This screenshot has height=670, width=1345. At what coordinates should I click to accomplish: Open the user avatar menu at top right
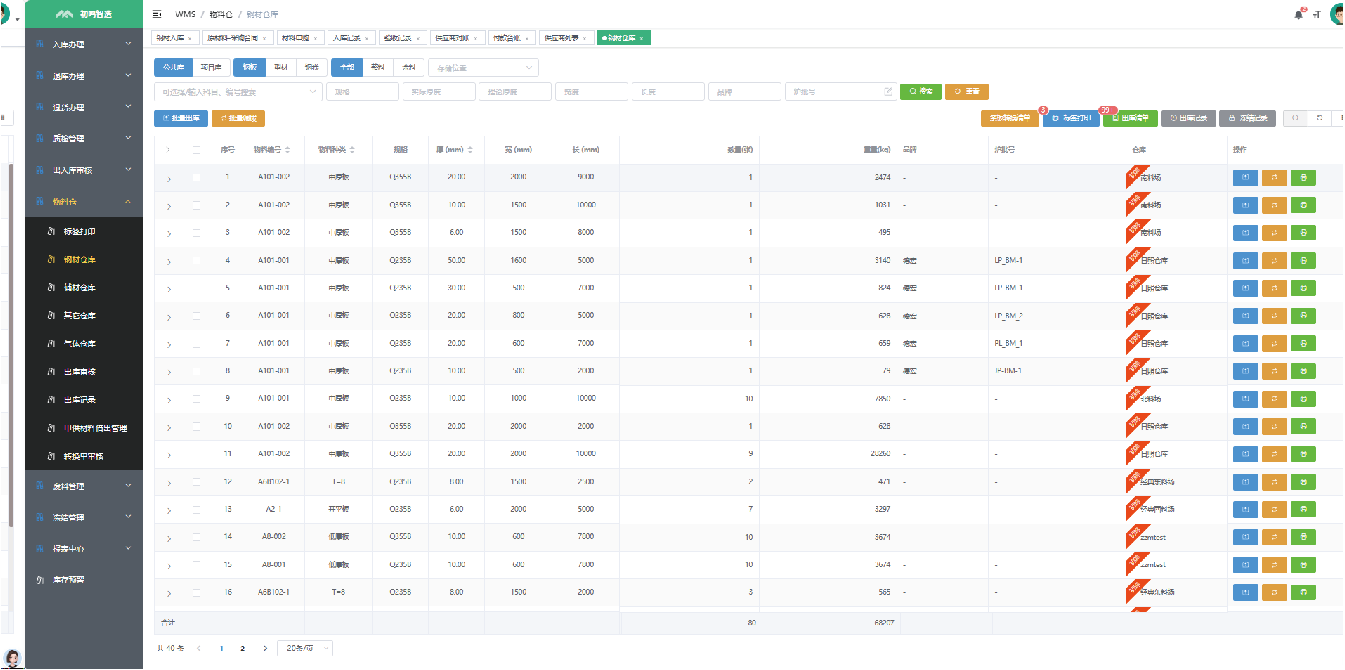click(1337, 15)
